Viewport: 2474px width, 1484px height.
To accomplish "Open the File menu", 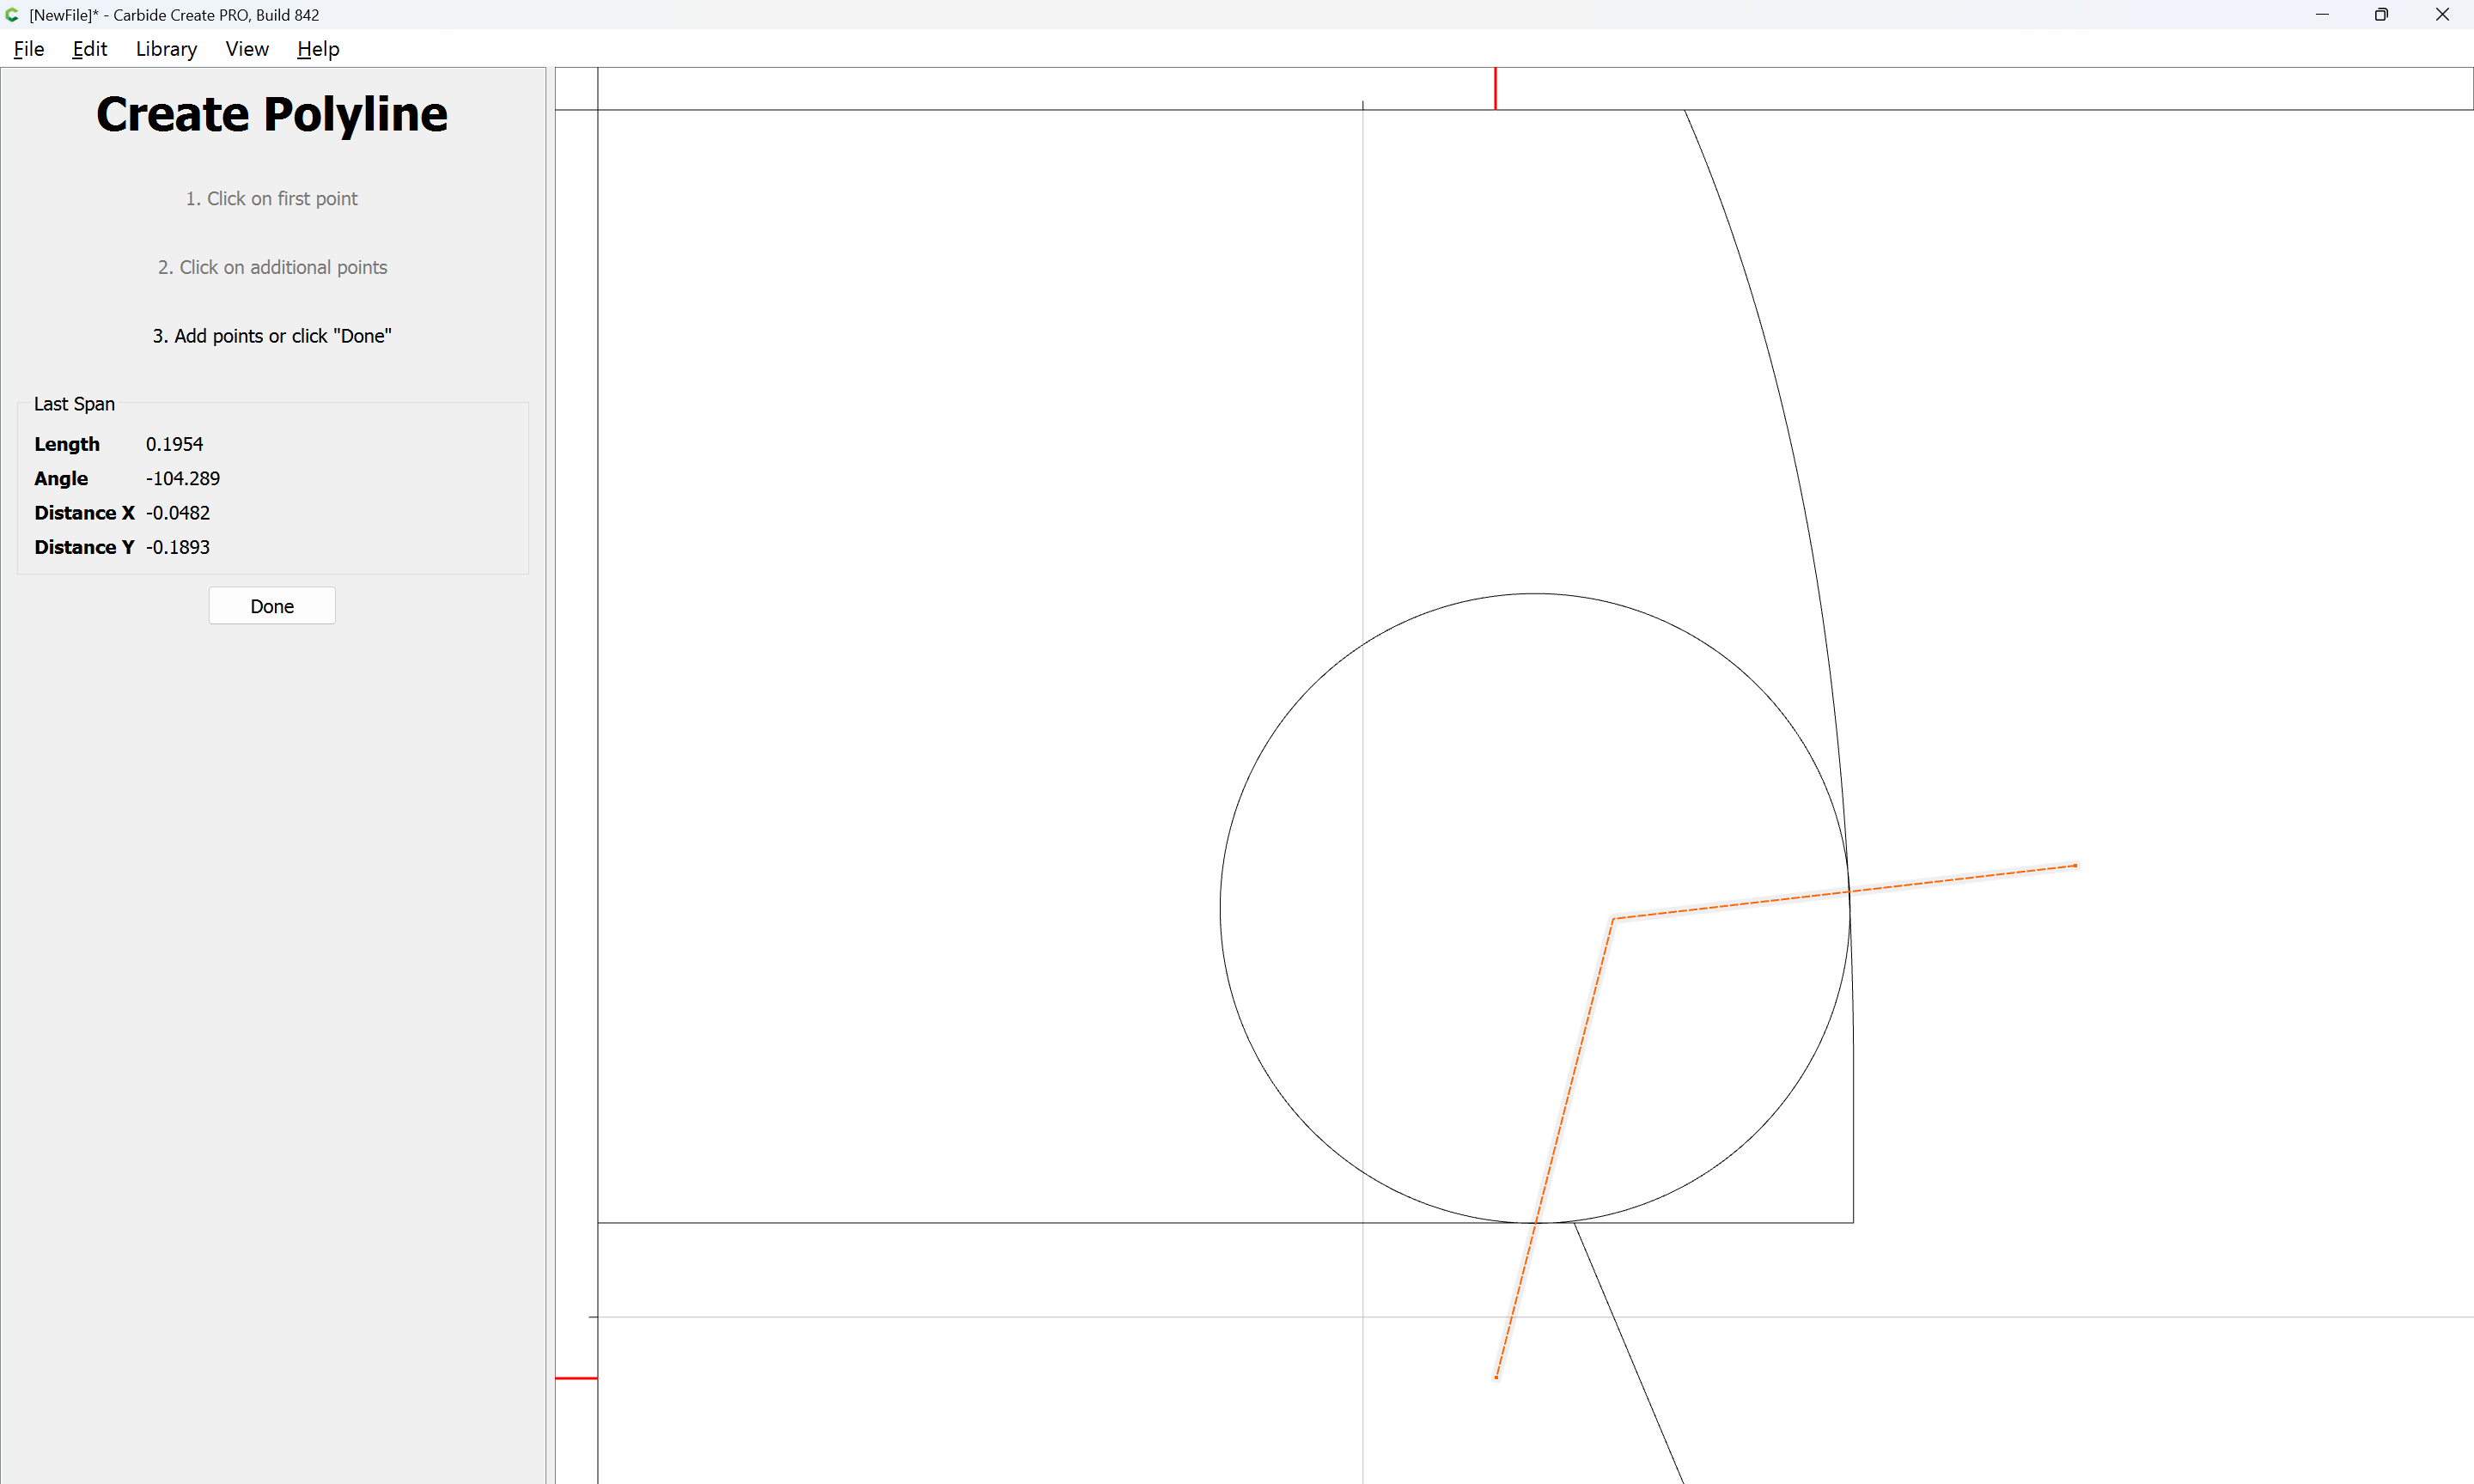I will pyautogui.click(x=28, y=49).
